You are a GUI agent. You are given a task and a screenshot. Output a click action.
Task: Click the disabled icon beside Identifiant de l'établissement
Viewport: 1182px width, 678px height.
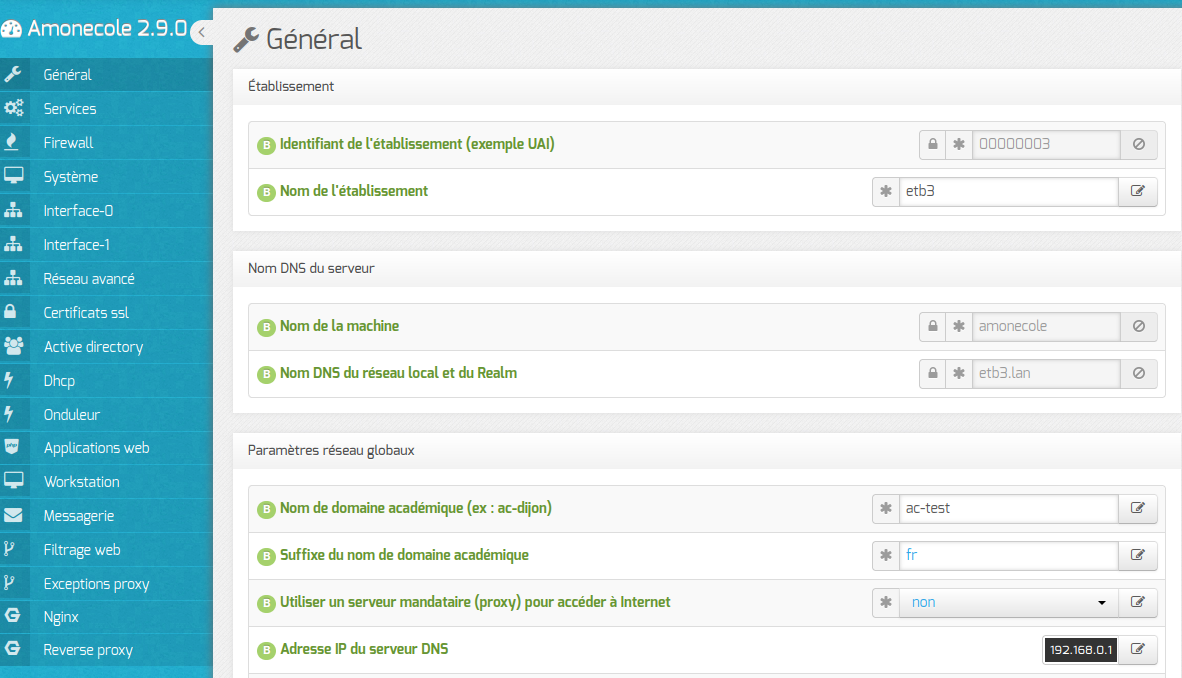pos(1138,144)
